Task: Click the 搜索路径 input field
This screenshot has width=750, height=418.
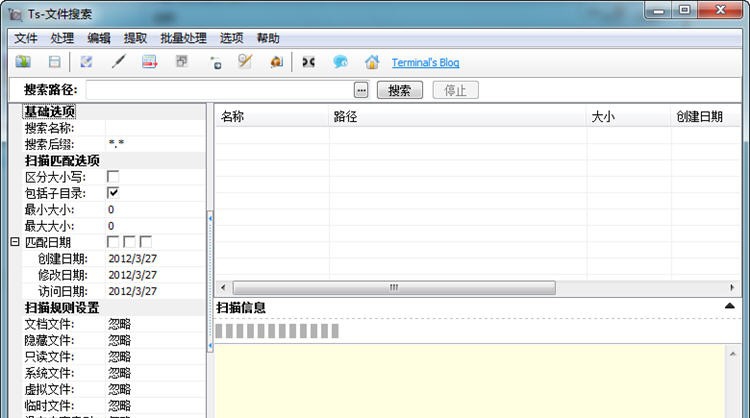Action: (x=220, y=90)
